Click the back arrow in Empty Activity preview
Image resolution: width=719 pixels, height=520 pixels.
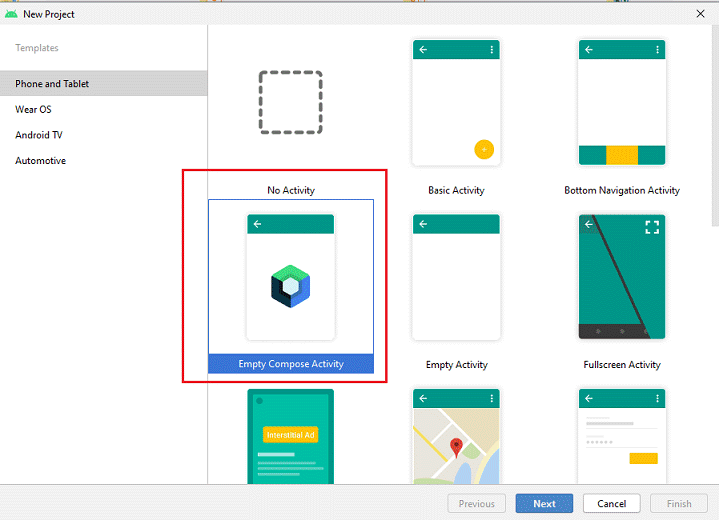[423, 224]
